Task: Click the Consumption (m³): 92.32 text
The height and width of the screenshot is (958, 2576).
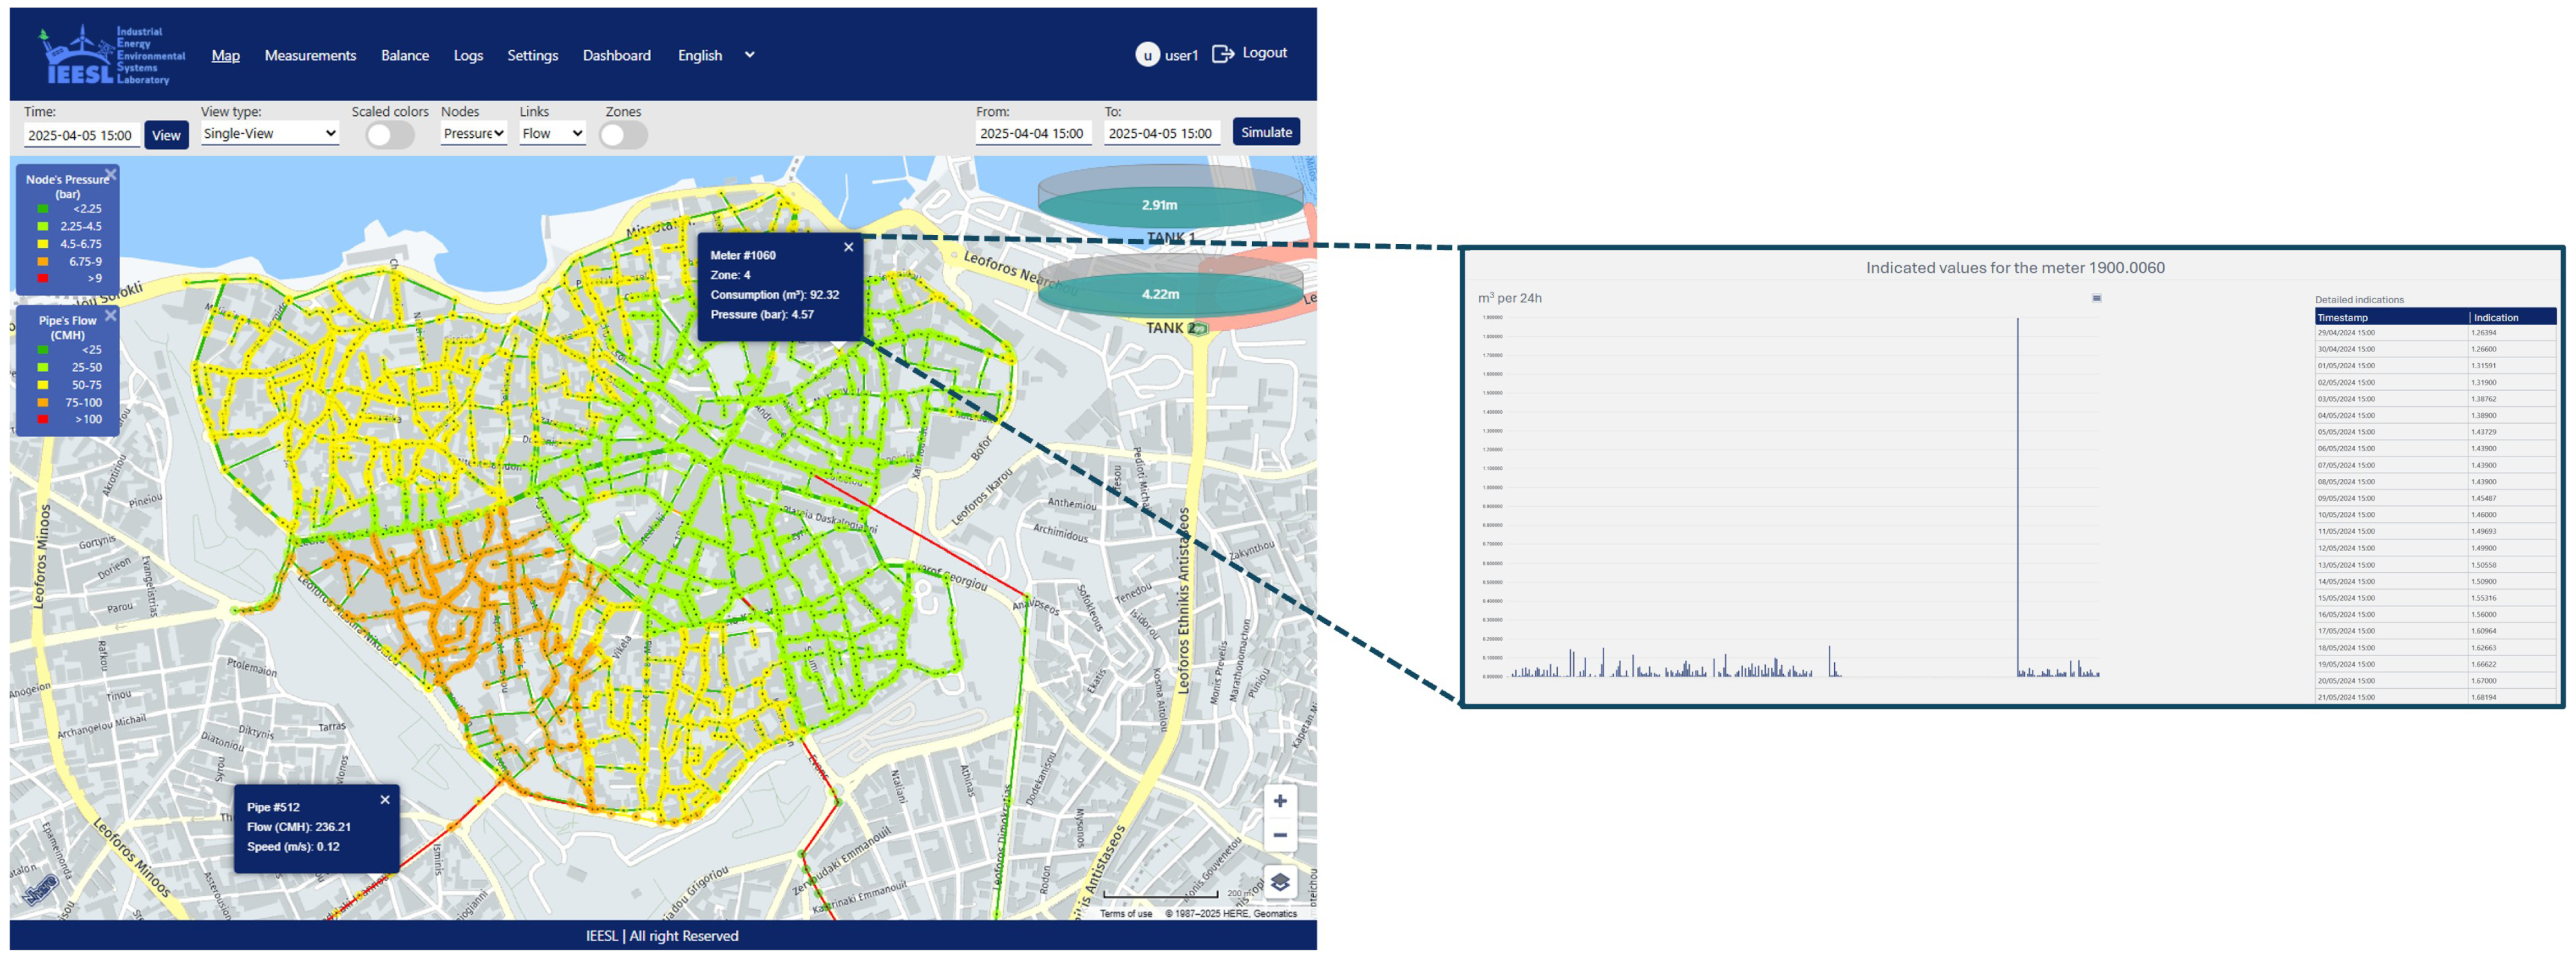Action: pyautogui.click(x=775, y=295)
